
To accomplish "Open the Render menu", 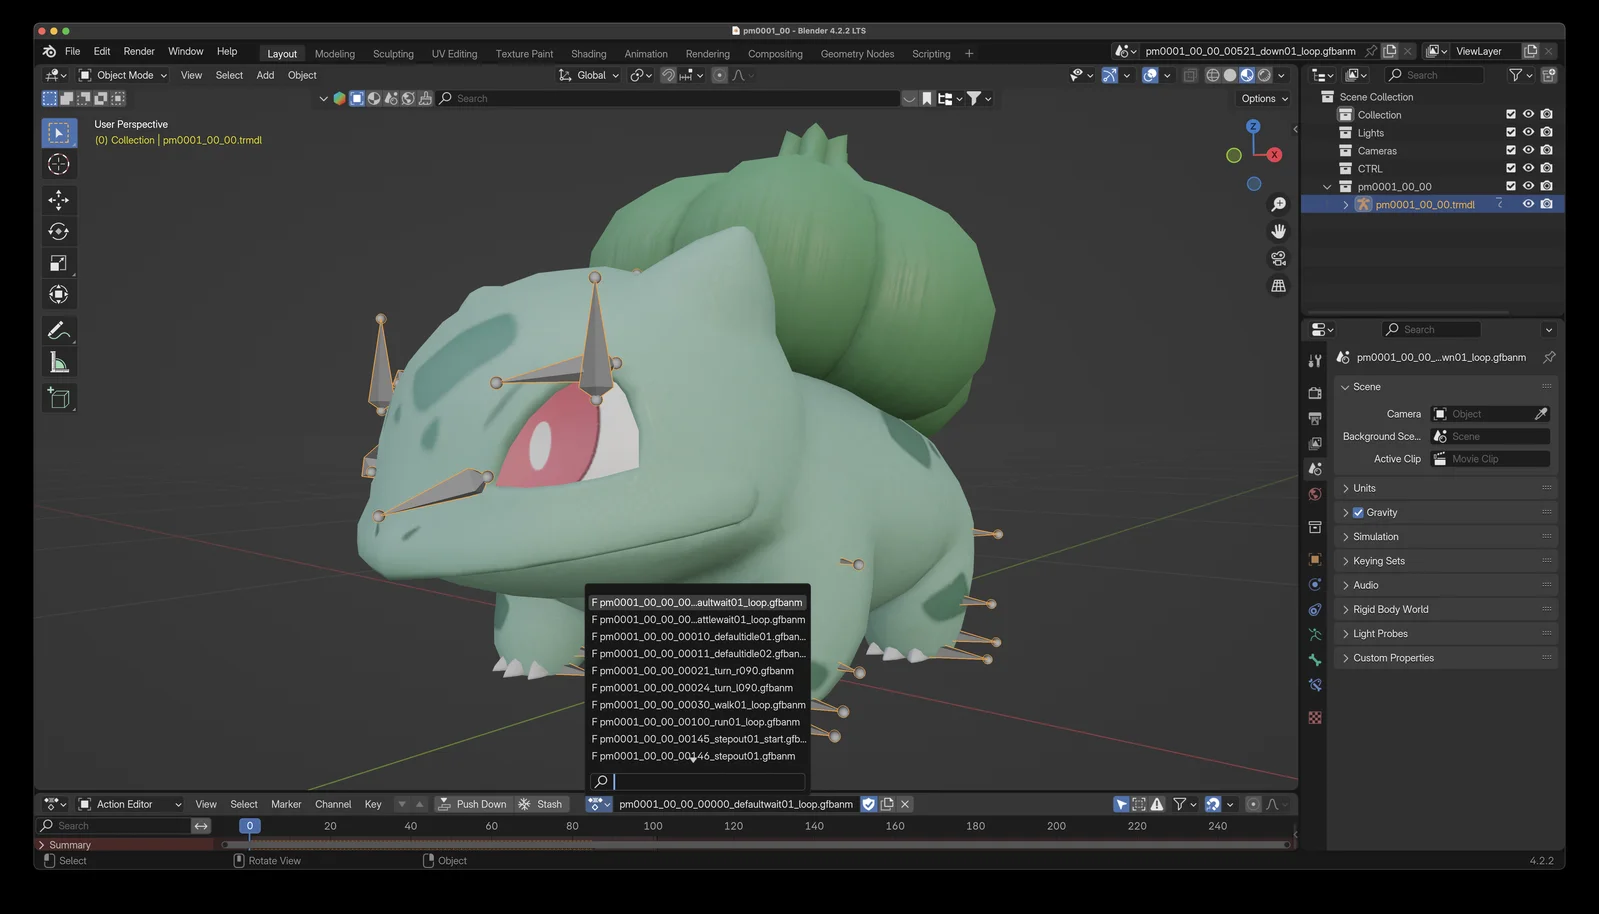I will [139, 51].
